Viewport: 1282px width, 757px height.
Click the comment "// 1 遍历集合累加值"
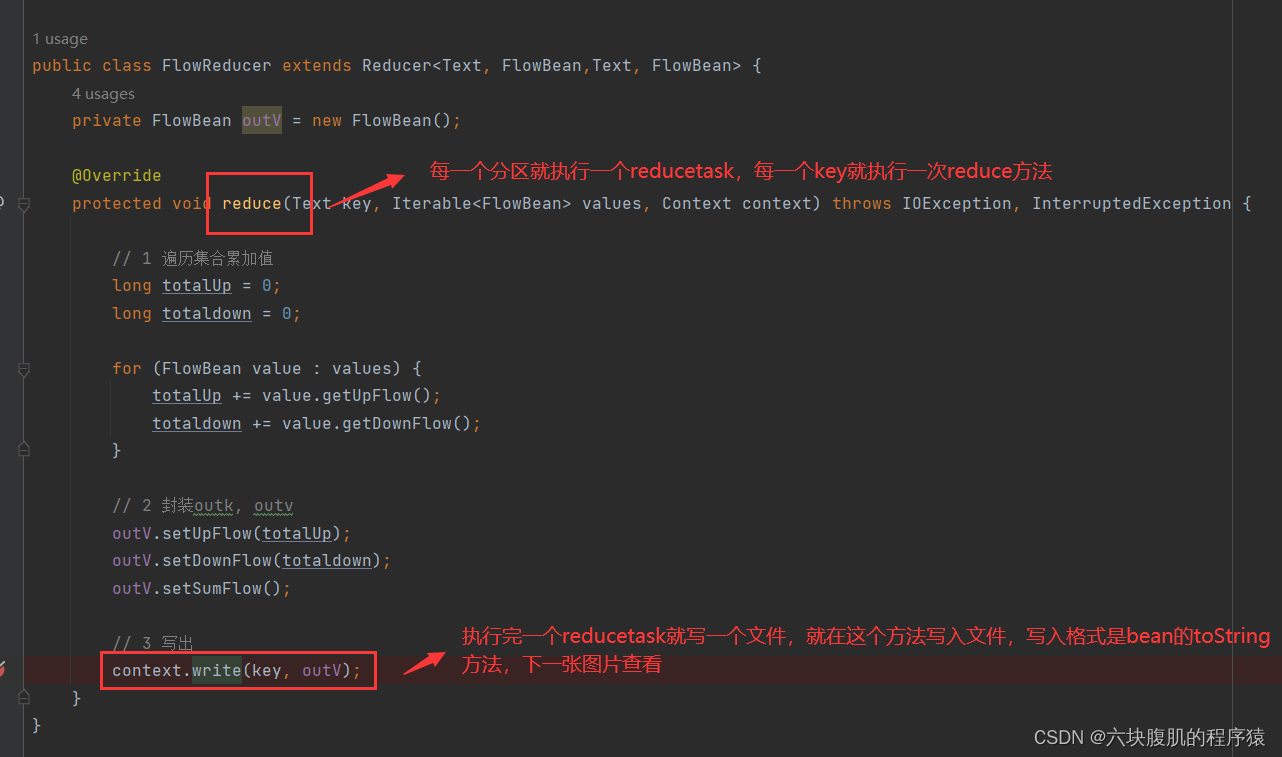193,259
